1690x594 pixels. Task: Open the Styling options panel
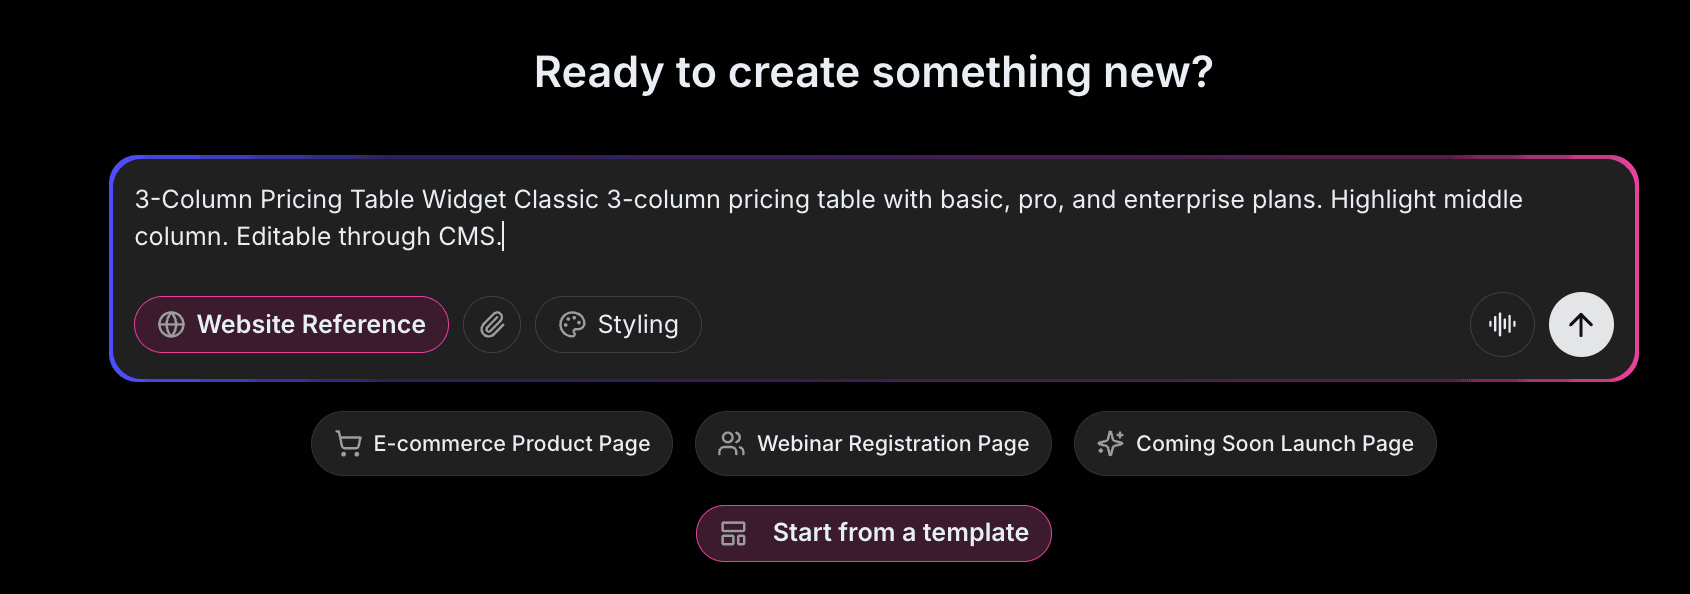click(618, 324)
